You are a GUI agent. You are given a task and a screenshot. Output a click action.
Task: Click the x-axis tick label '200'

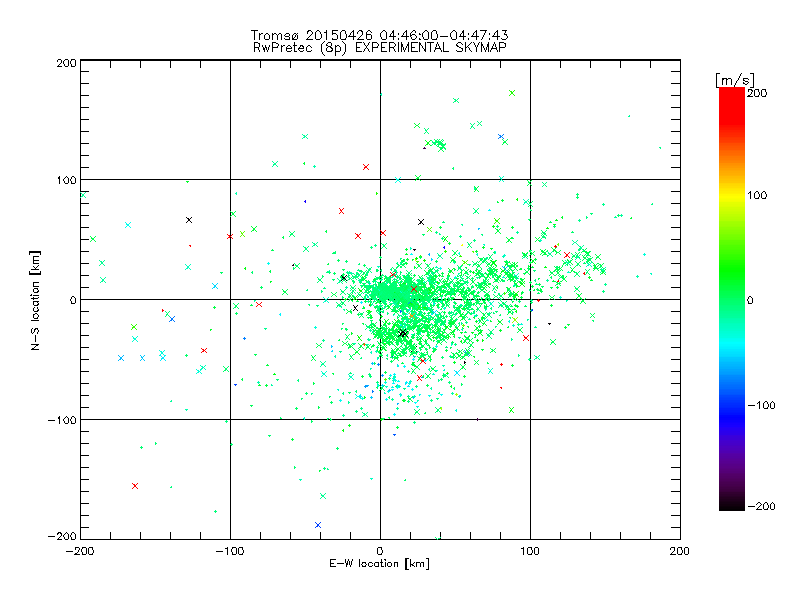680,551
